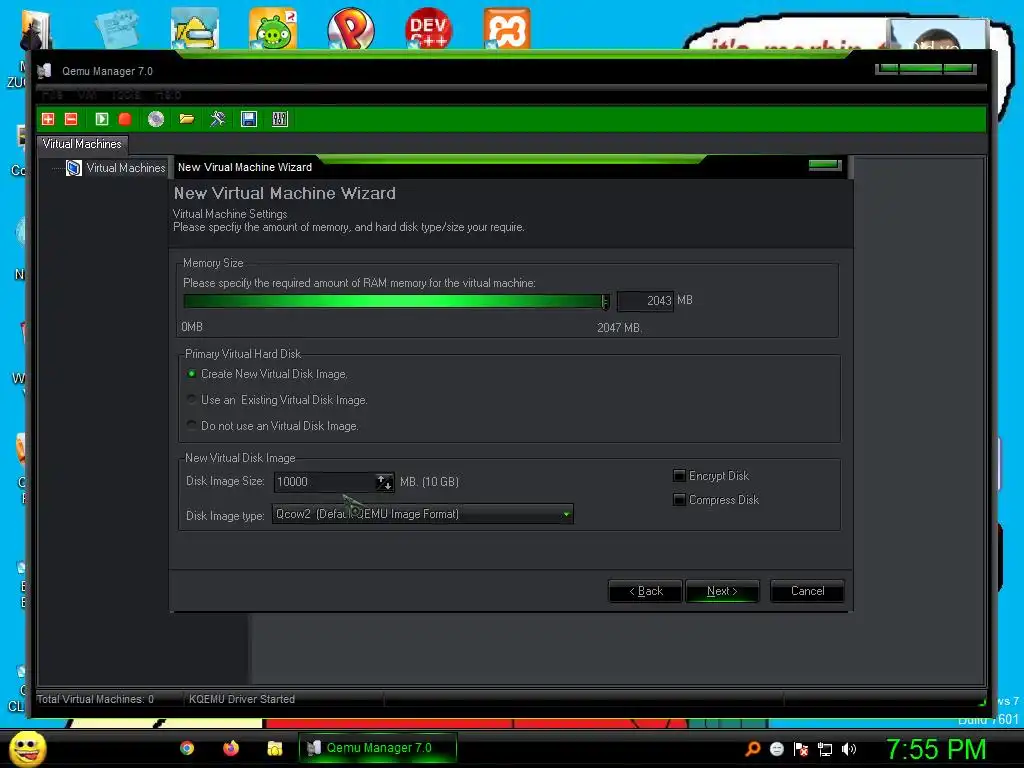
Task: Open the green pig game desktop icon
Action: [x=273, y=28]
